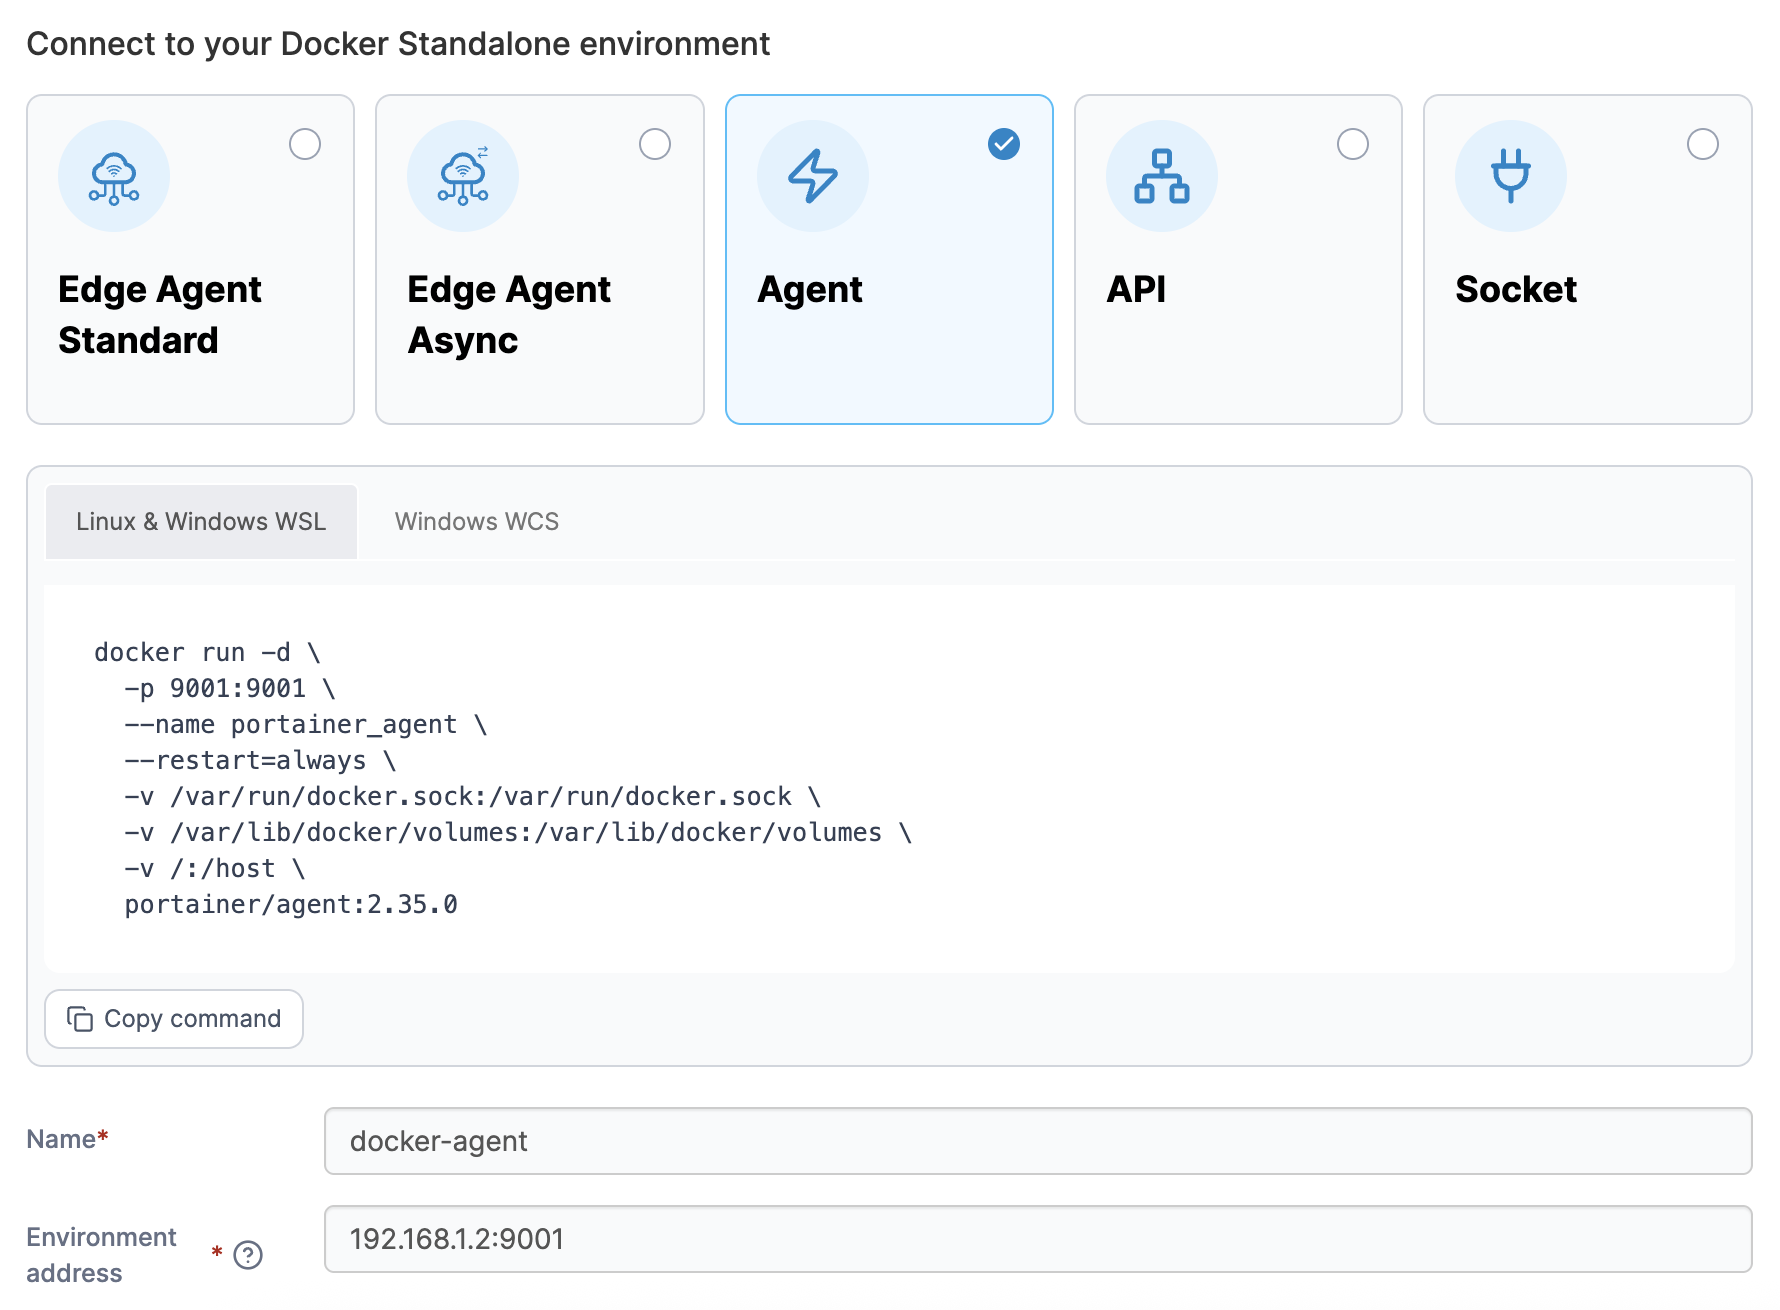
Task: Select the Socket radio button
Action: click(x=1702, y=144)
